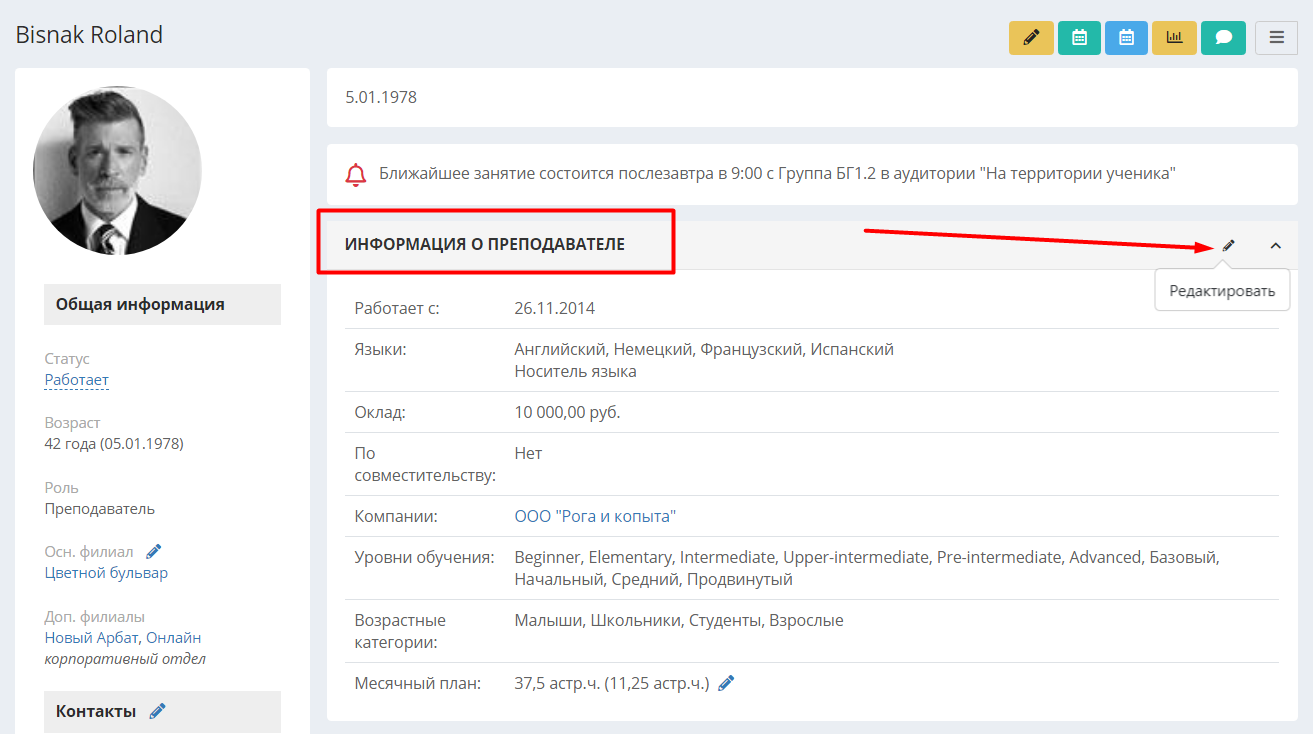Click pencil icon to edit teacher information

click(x=1229, y=245)
